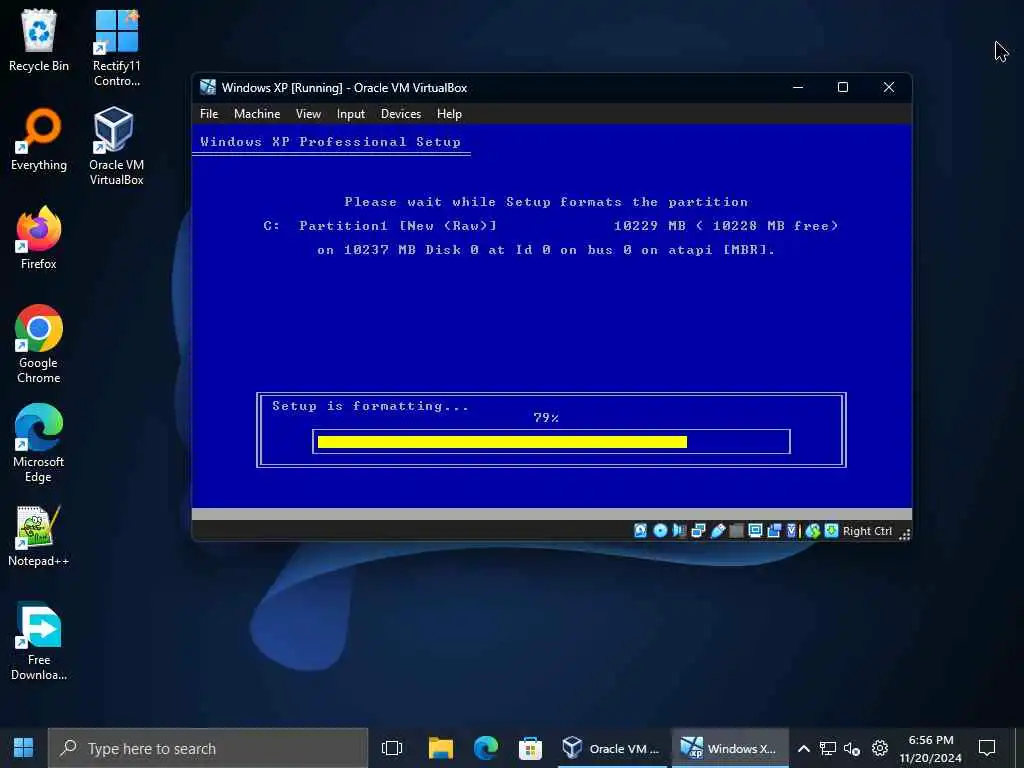Click the 79% progress text
The width and height of the screenshot is (1024, 768).
(546, 417)
